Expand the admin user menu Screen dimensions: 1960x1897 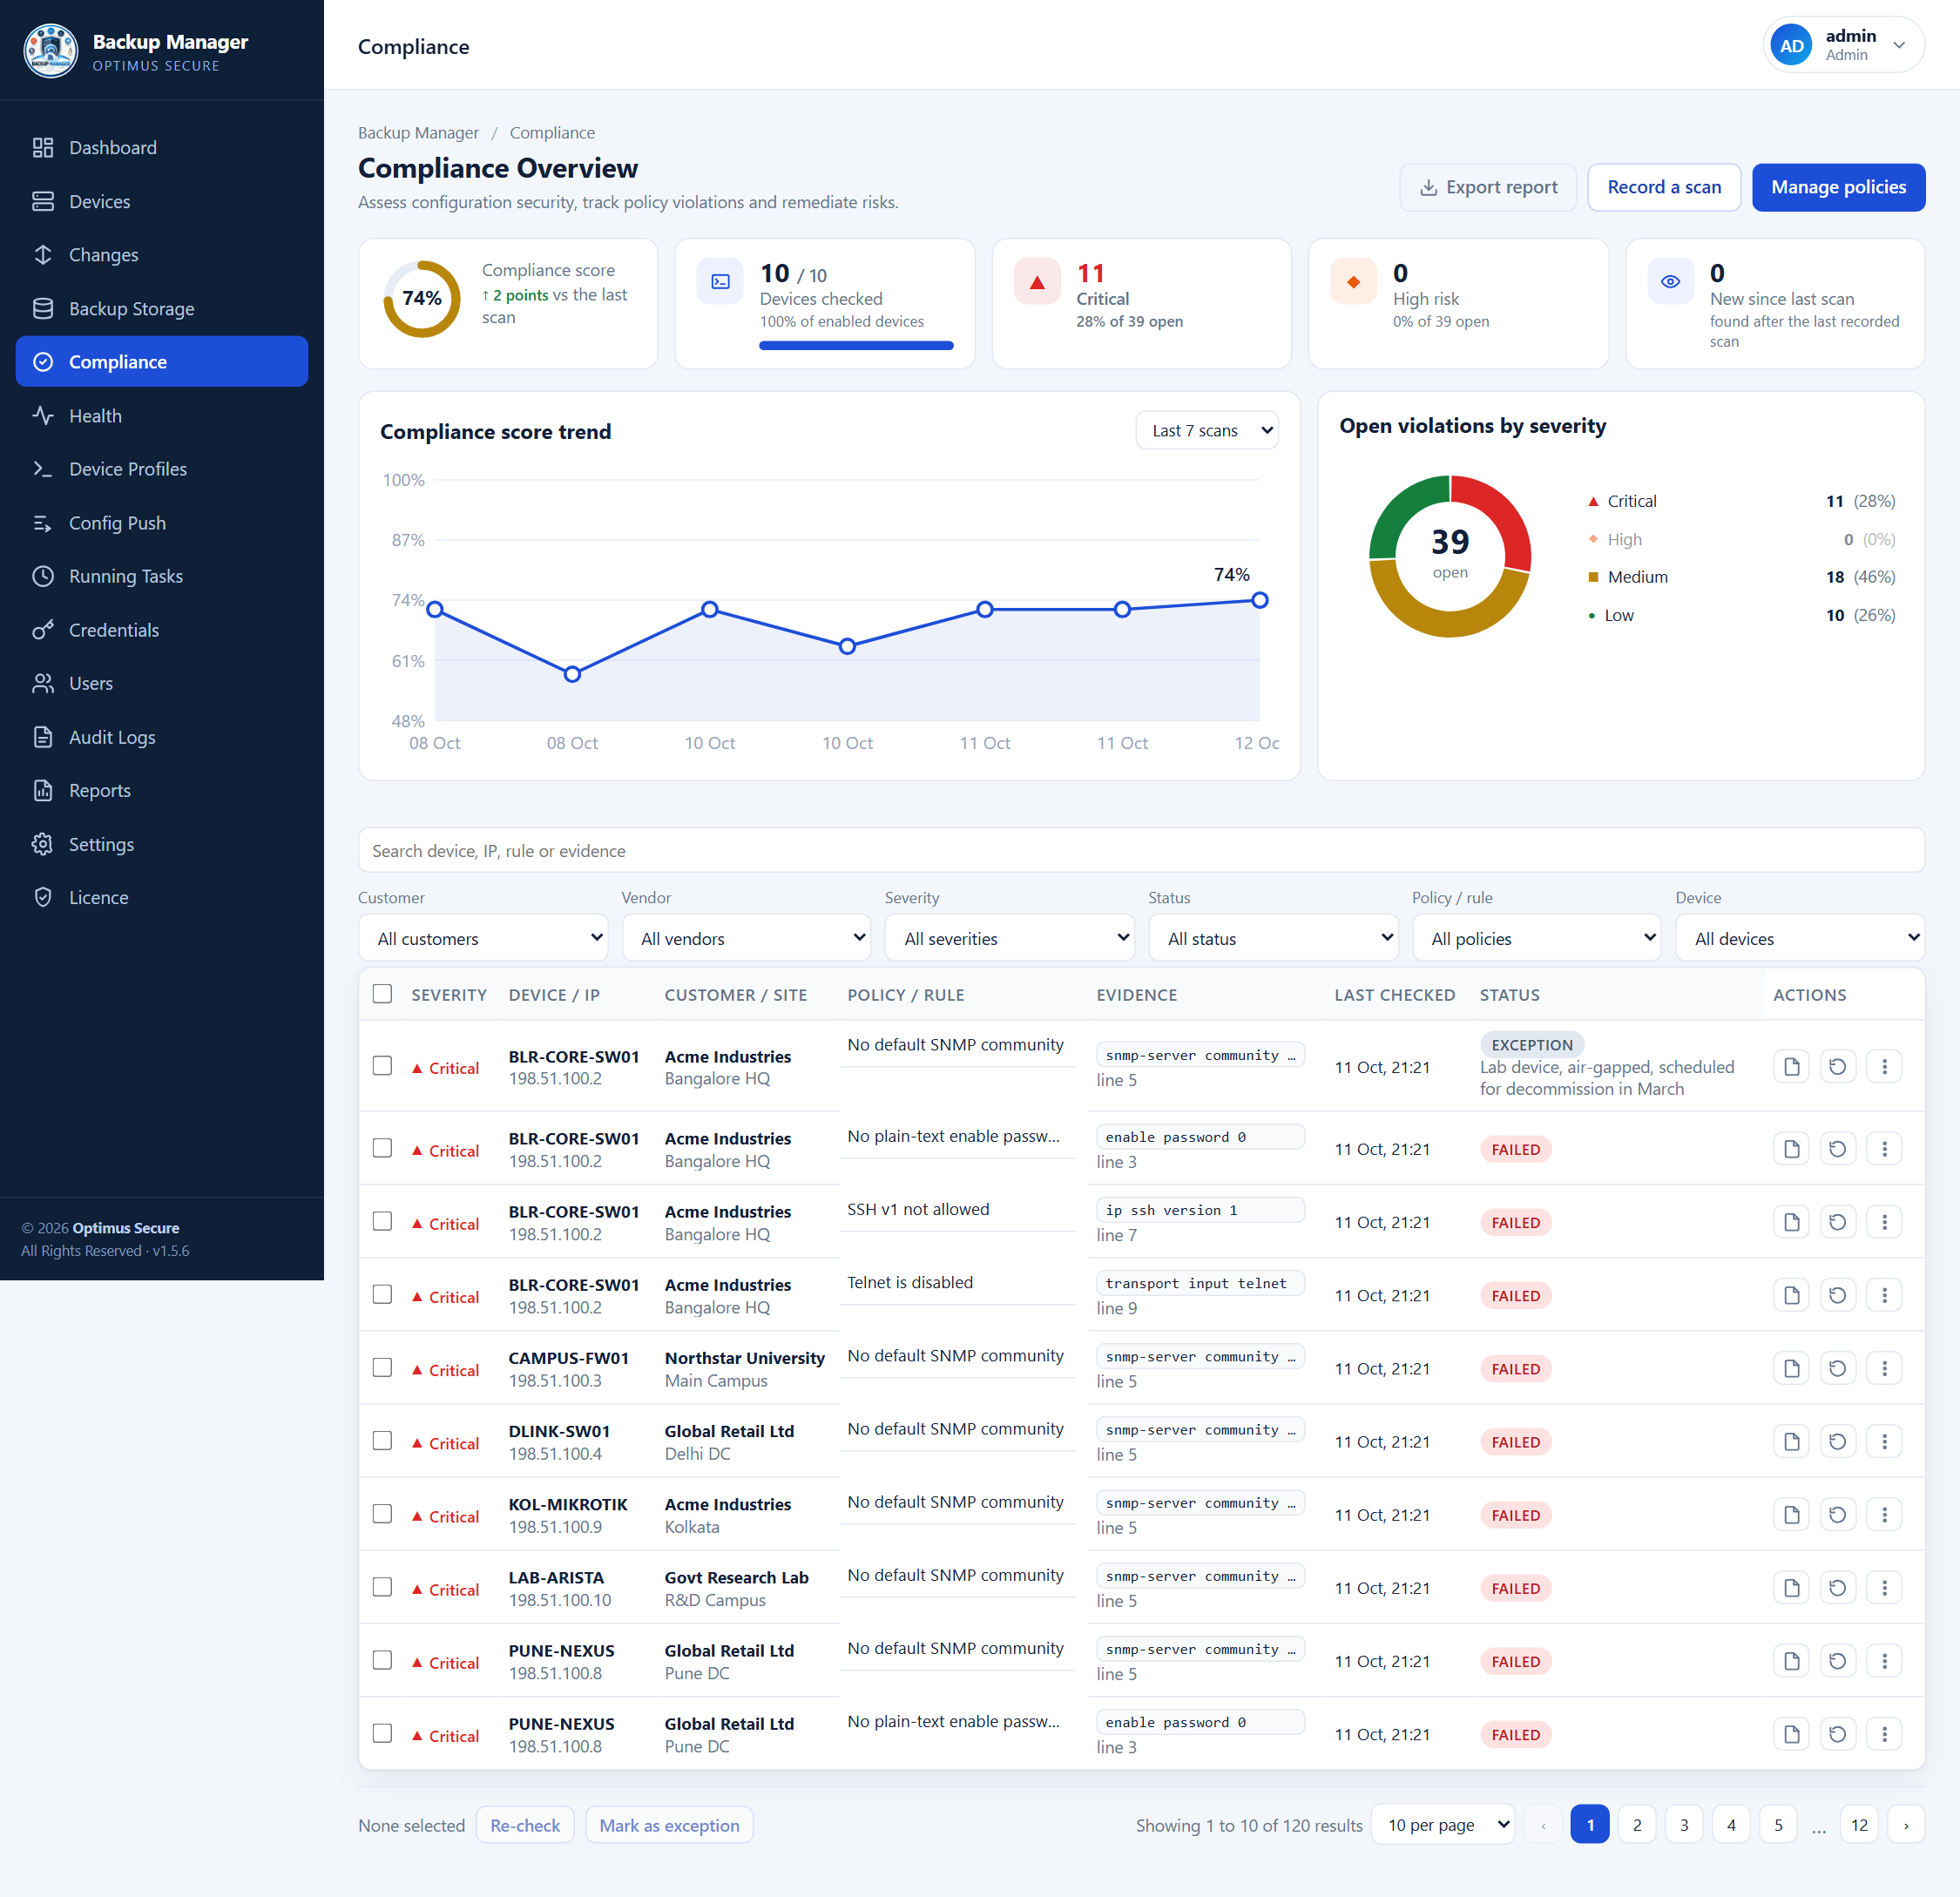1843,45
